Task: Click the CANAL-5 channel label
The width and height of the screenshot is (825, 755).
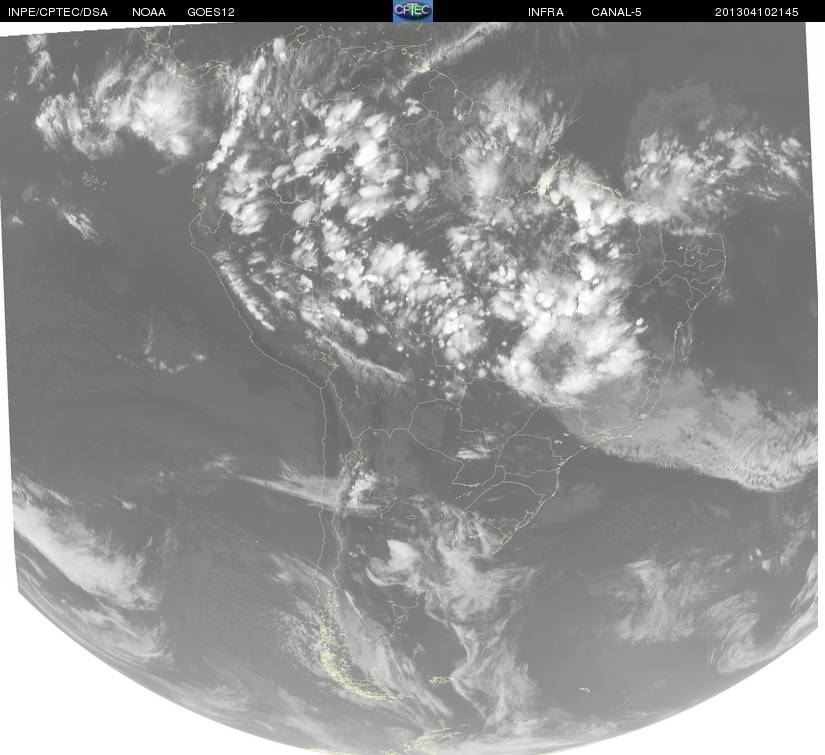Action: coord(616,12)
